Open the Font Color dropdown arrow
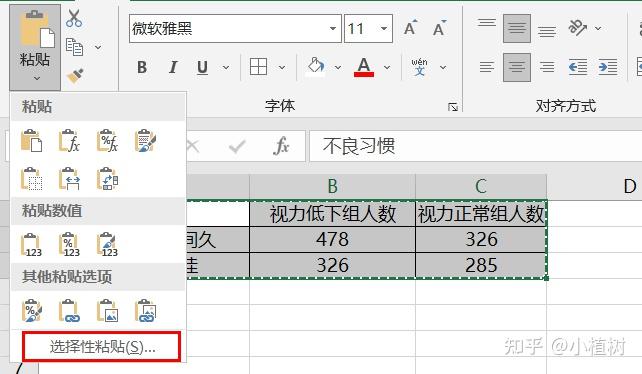Screen dimensions: 642x374 click(387, 67)
